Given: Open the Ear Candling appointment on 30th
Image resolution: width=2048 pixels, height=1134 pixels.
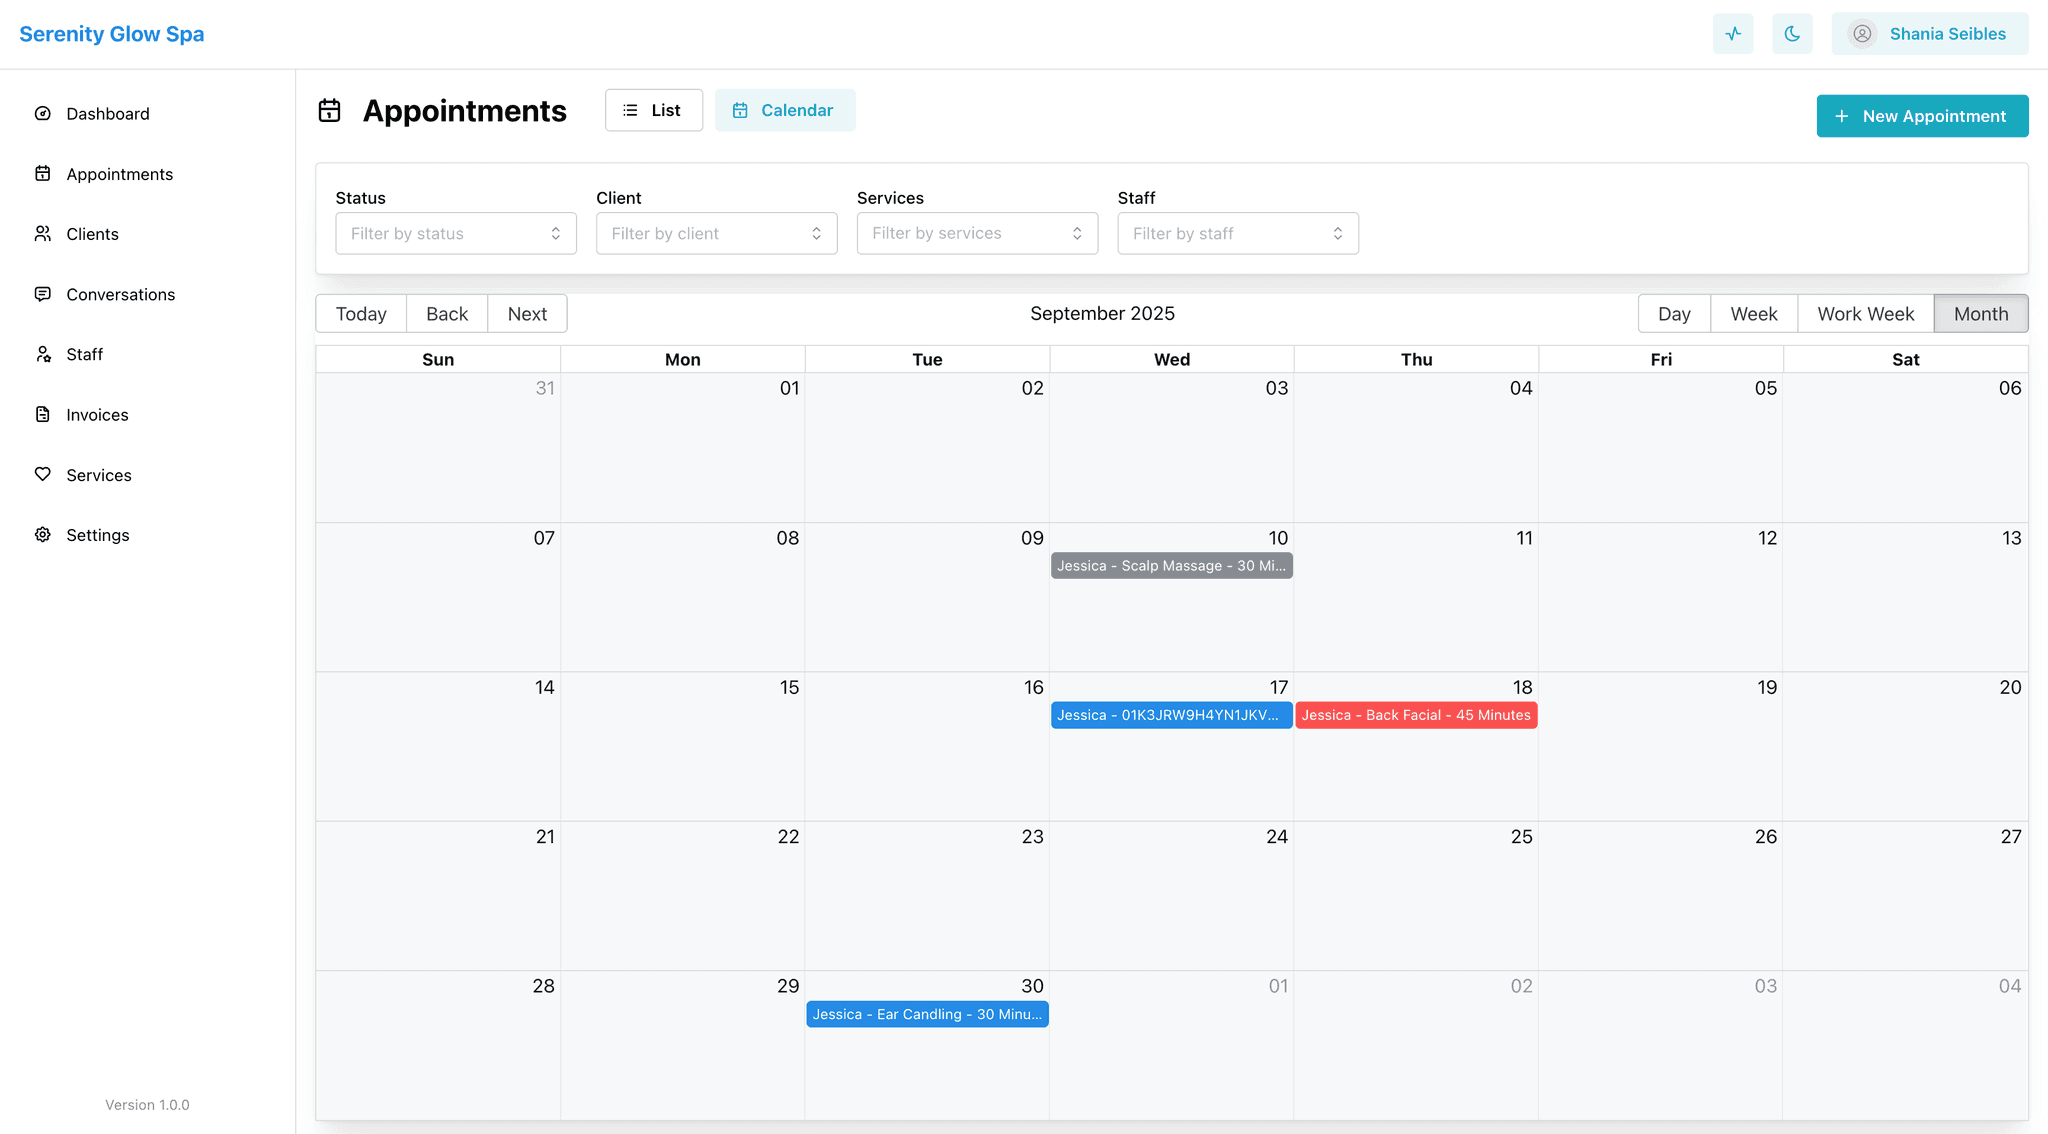Looking at the screenshot, I should [x=926, y=1014].
